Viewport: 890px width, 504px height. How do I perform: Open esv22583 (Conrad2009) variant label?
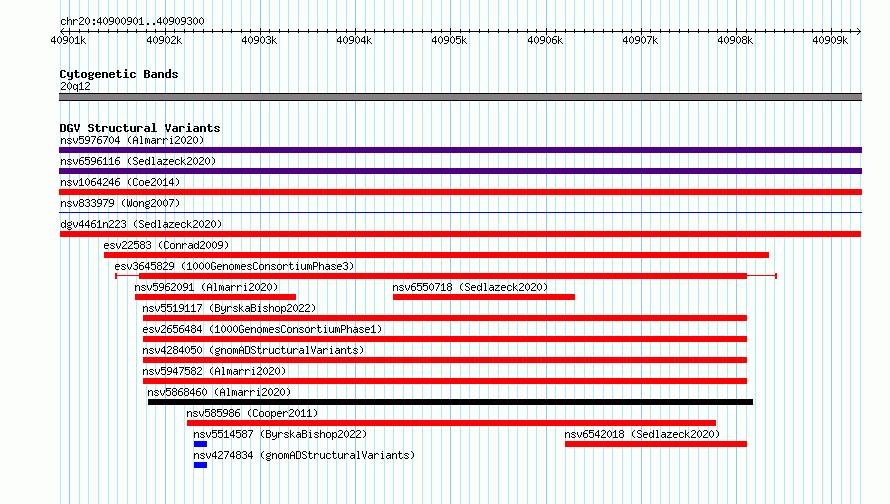pos(166,245)
